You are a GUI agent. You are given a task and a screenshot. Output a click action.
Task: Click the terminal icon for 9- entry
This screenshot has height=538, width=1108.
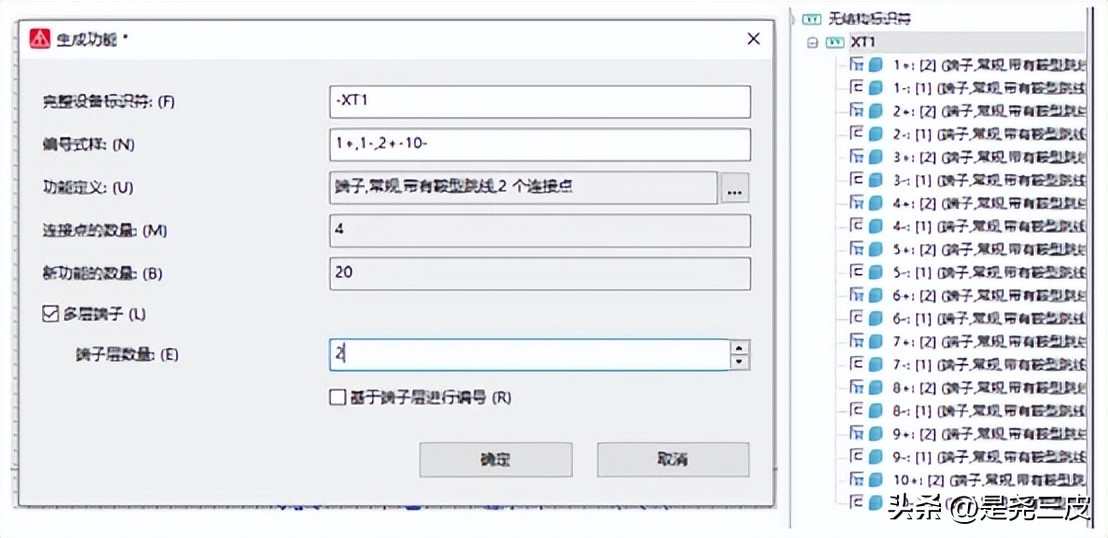(x=856, y=456)
